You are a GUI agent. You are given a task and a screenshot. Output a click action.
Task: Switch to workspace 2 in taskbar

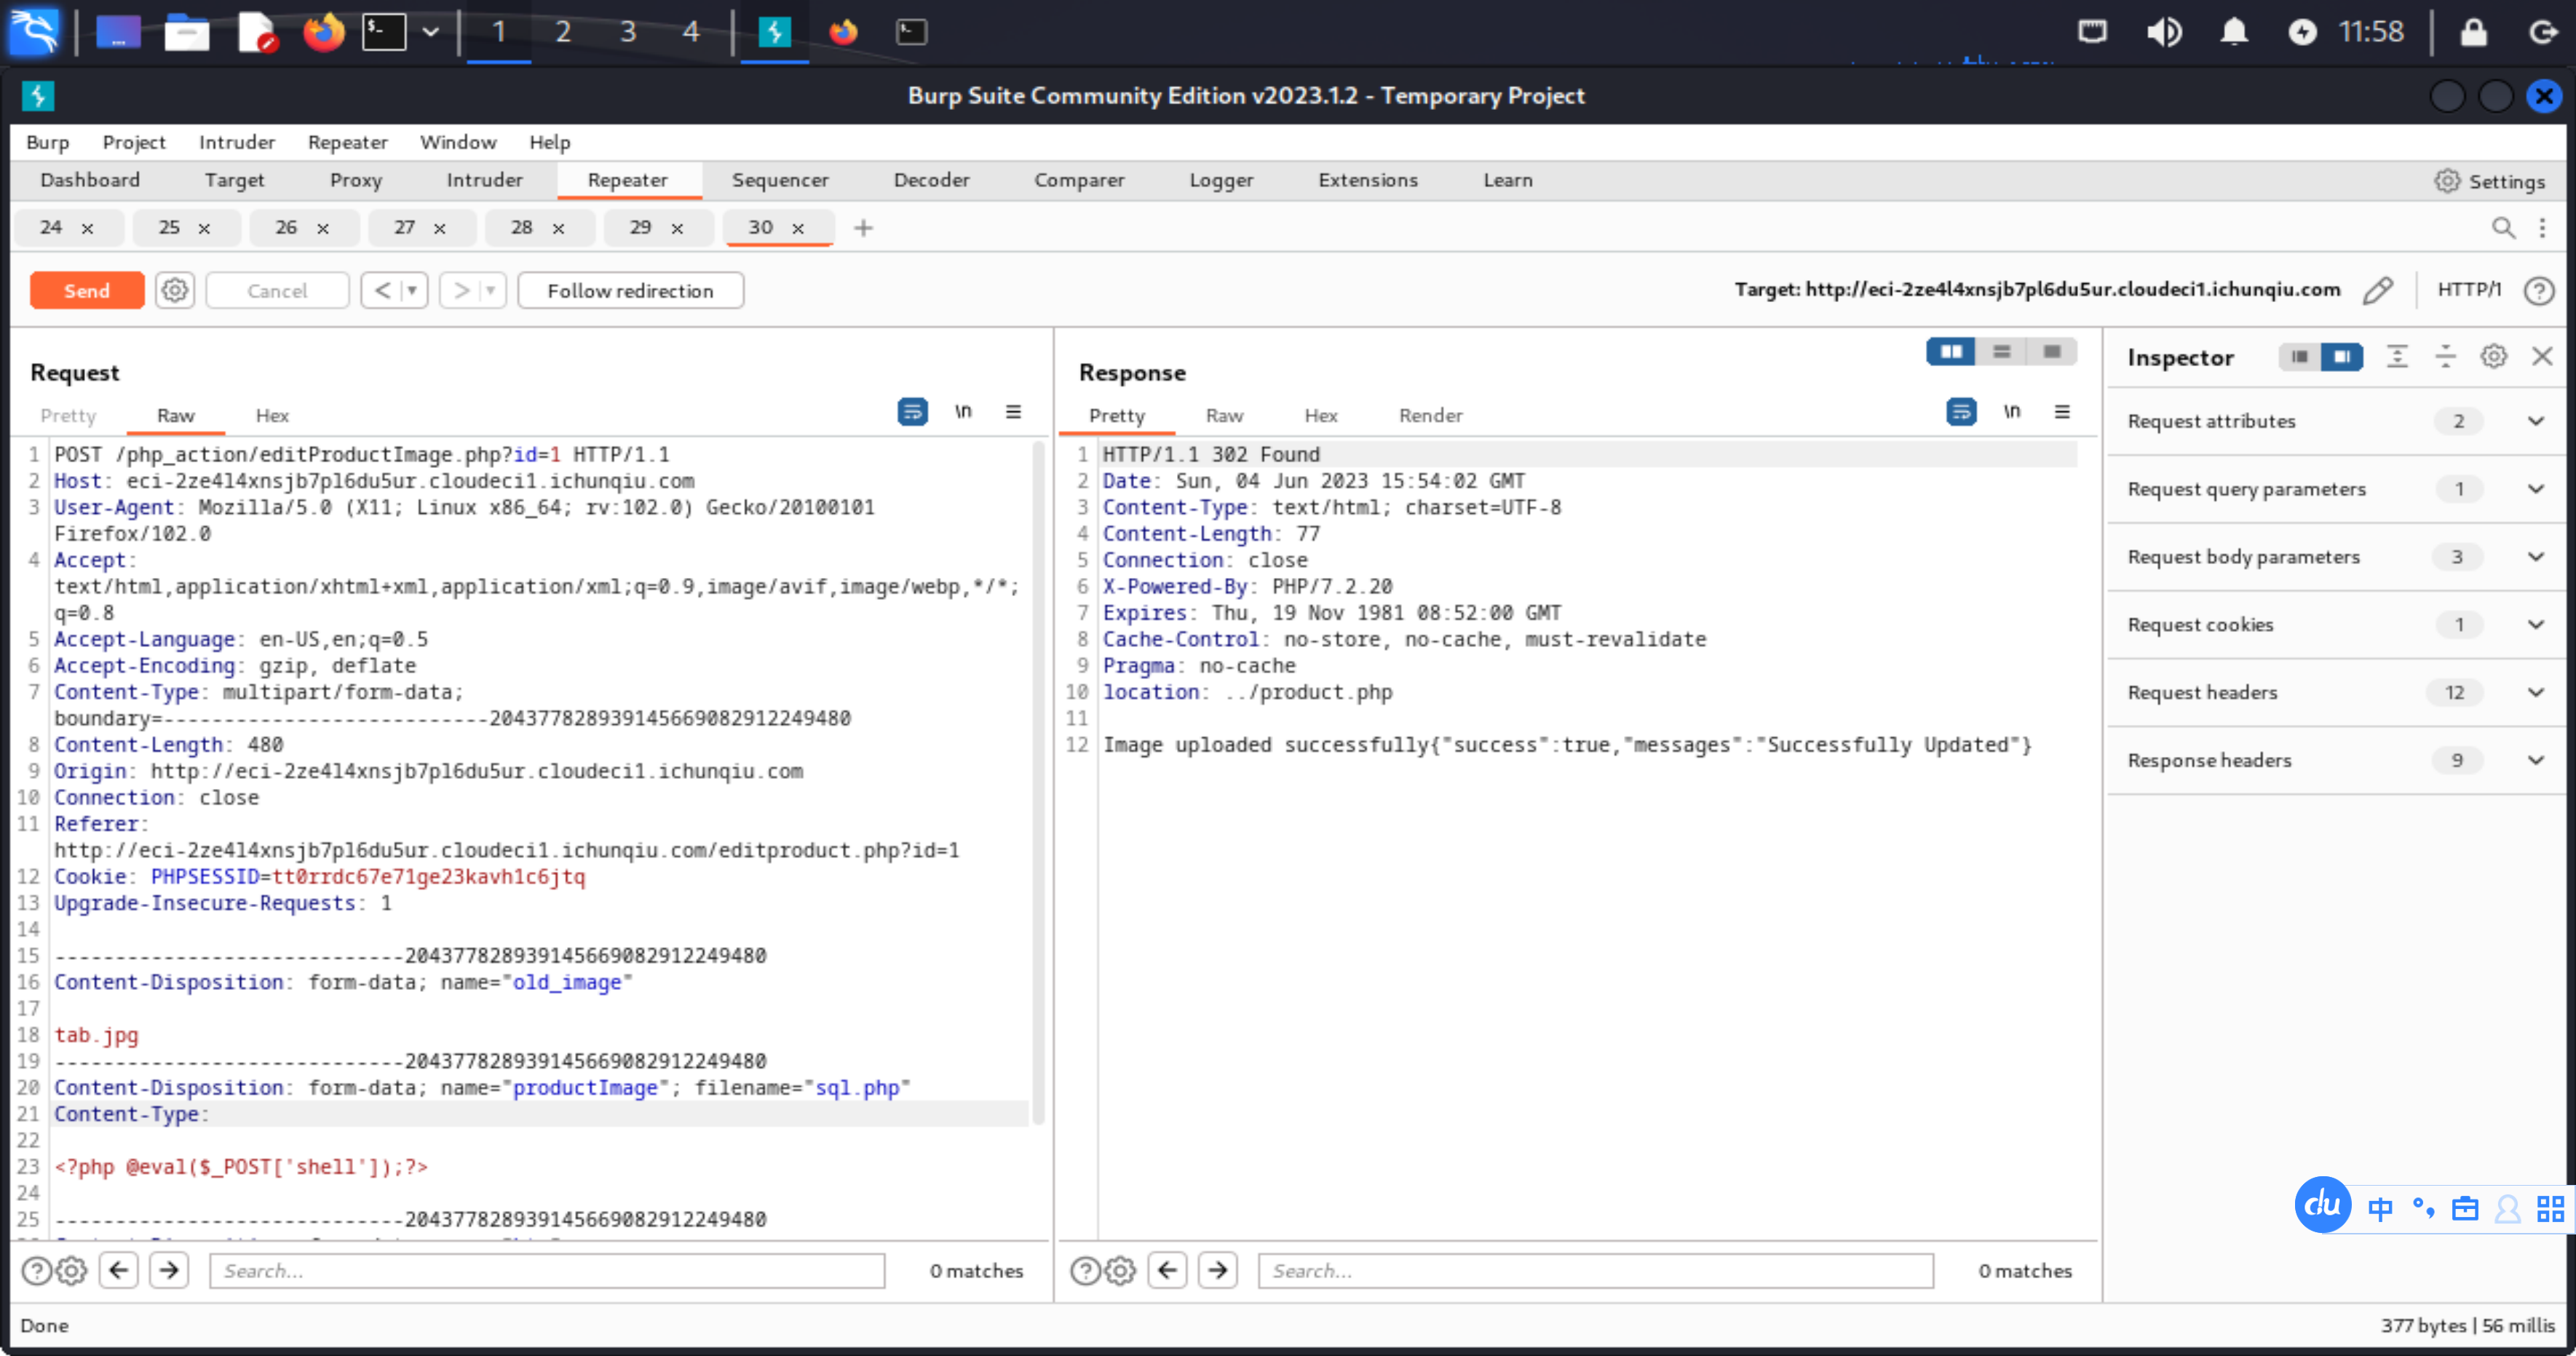click(x=563, y=32)
